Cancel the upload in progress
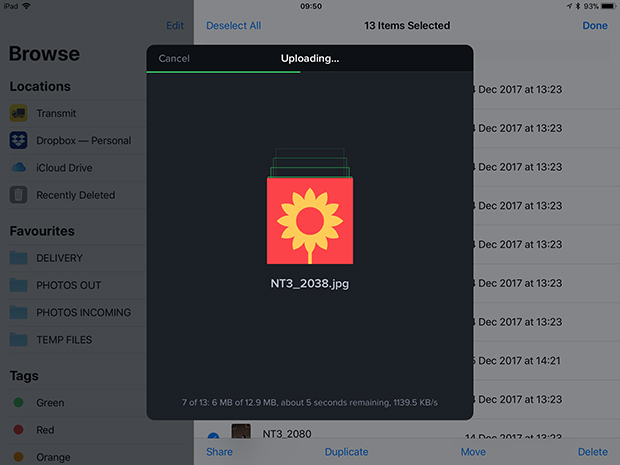 174,58
